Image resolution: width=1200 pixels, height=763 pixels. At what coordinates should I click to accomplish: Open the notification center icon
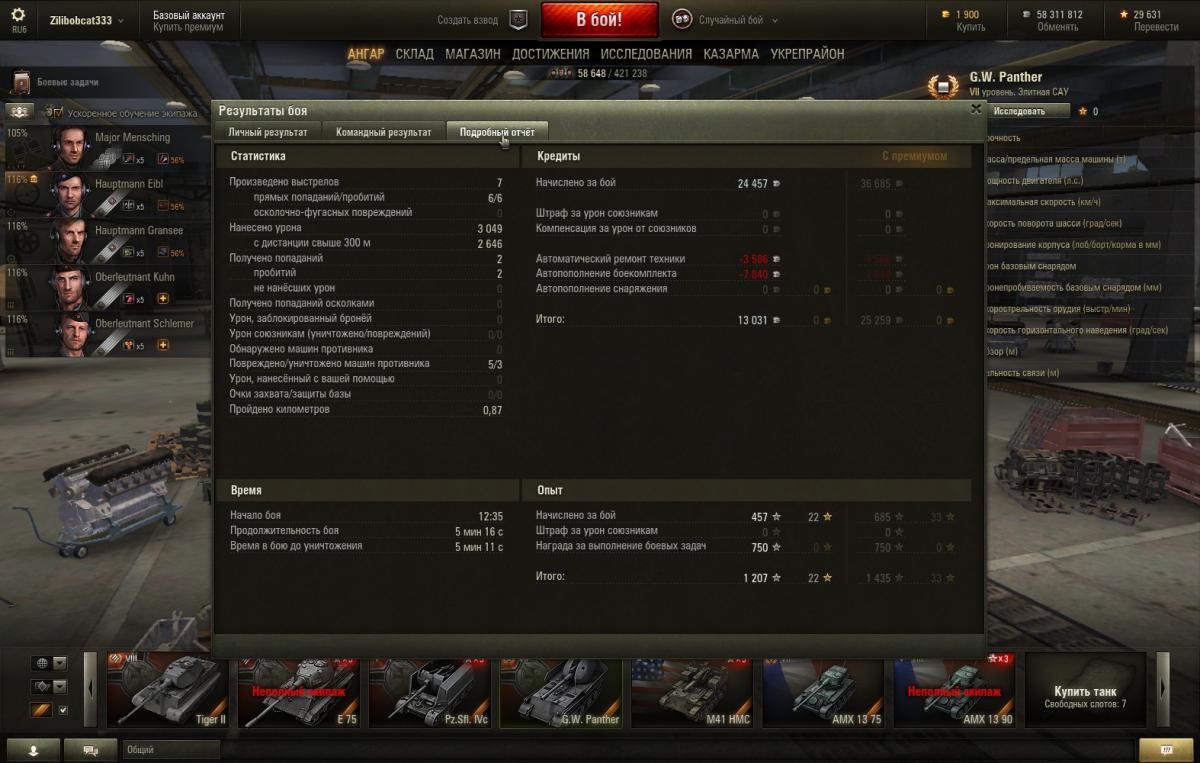pos(1166,750)
